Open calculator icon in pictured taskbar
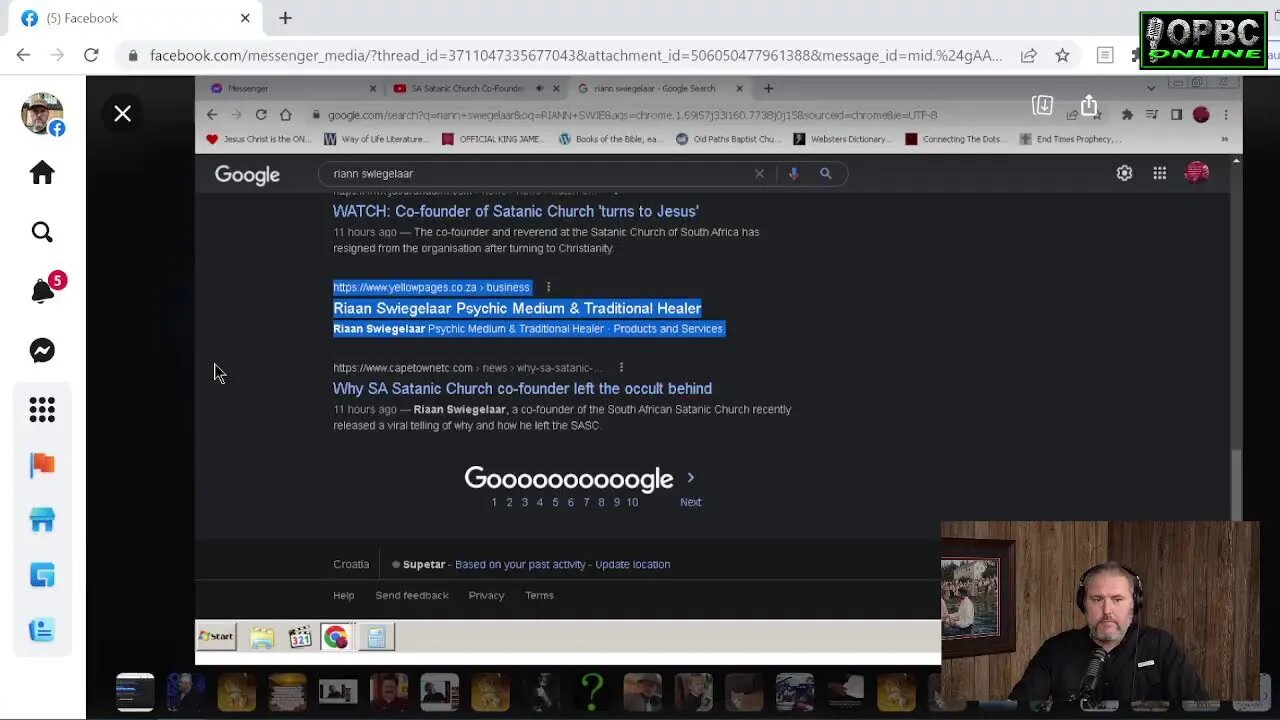 [377, 637]
